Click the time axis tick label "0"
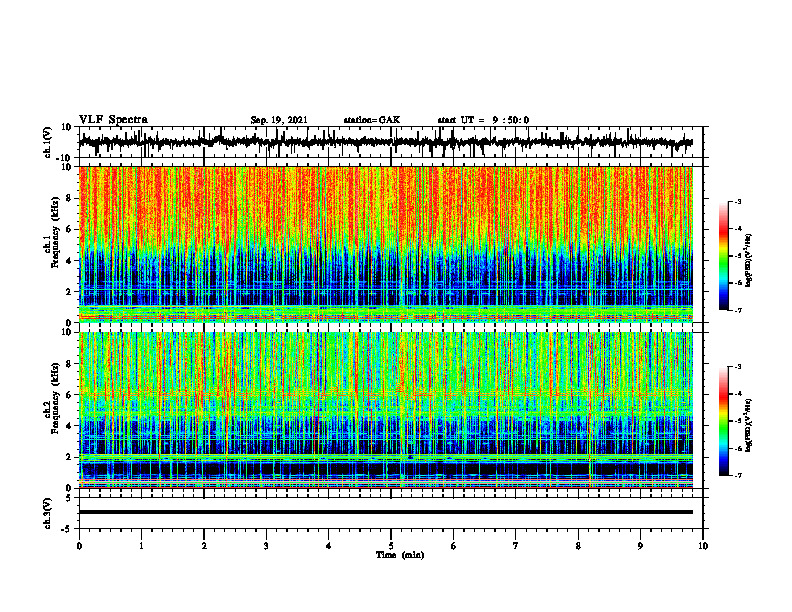Screen dimensions: 792x612 [79, 546]
